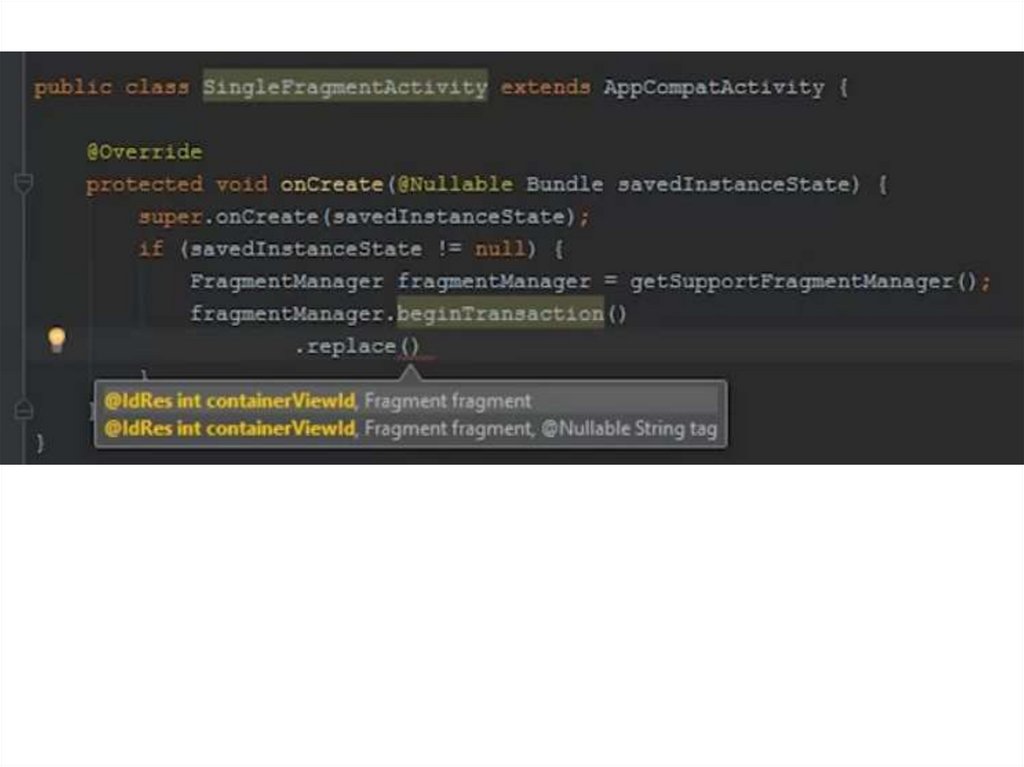This screenshot has height=767, width=1024.
Task: Click the @Nullable annotation in onCreate parameters
Action: [456, 184]
